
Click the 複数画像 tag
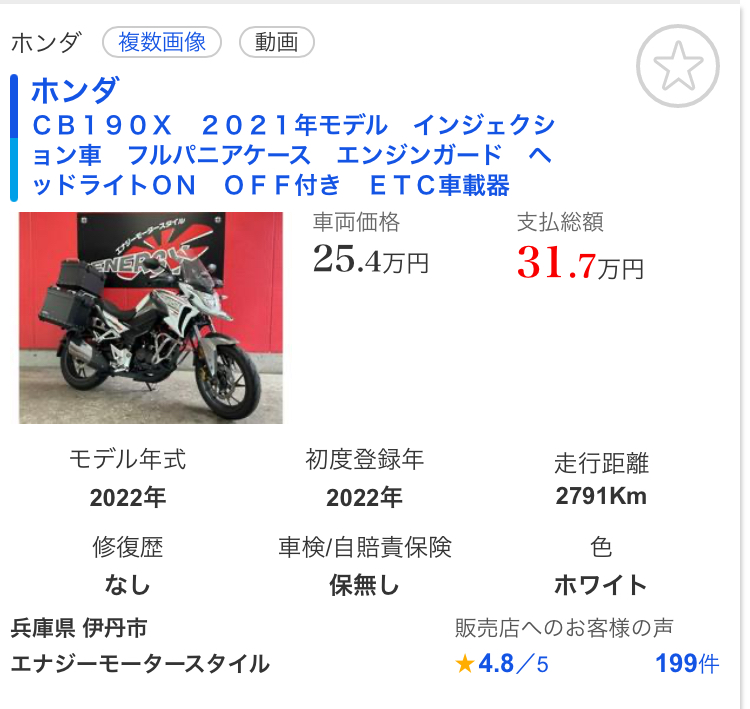pos(162,42)
